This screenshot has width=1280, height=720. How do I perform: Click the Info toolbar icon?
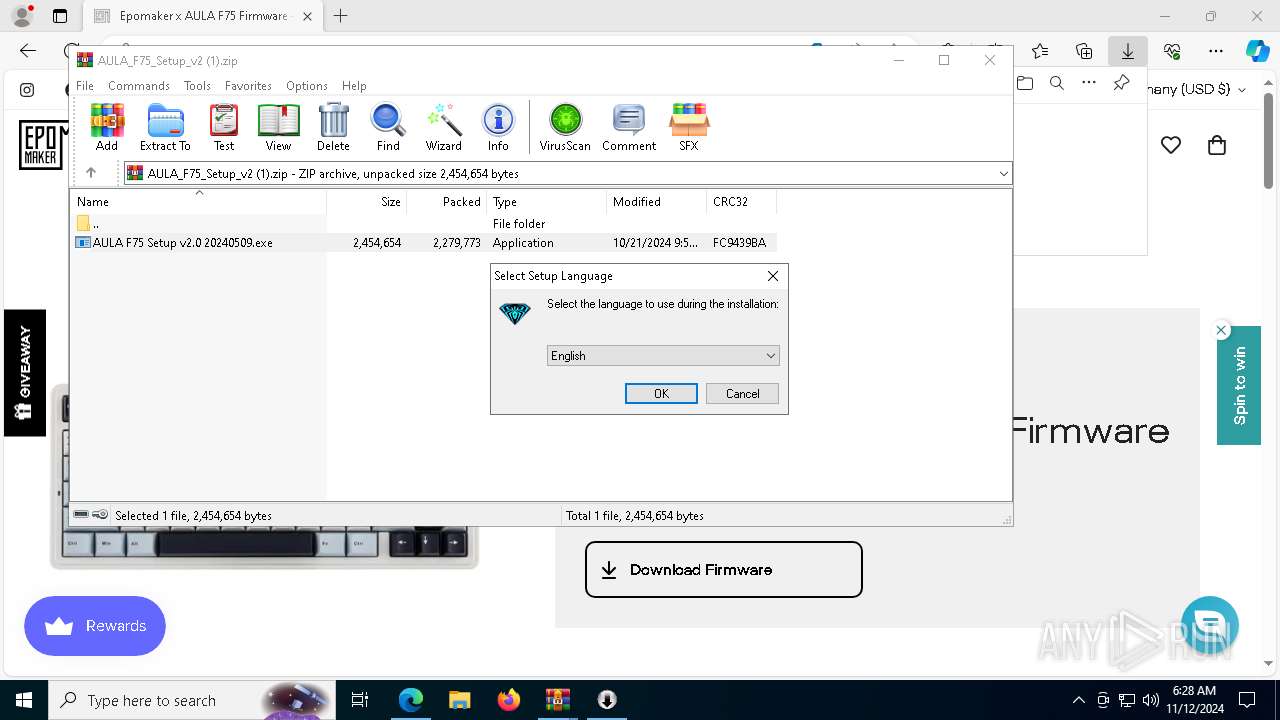tap(498, 127)
